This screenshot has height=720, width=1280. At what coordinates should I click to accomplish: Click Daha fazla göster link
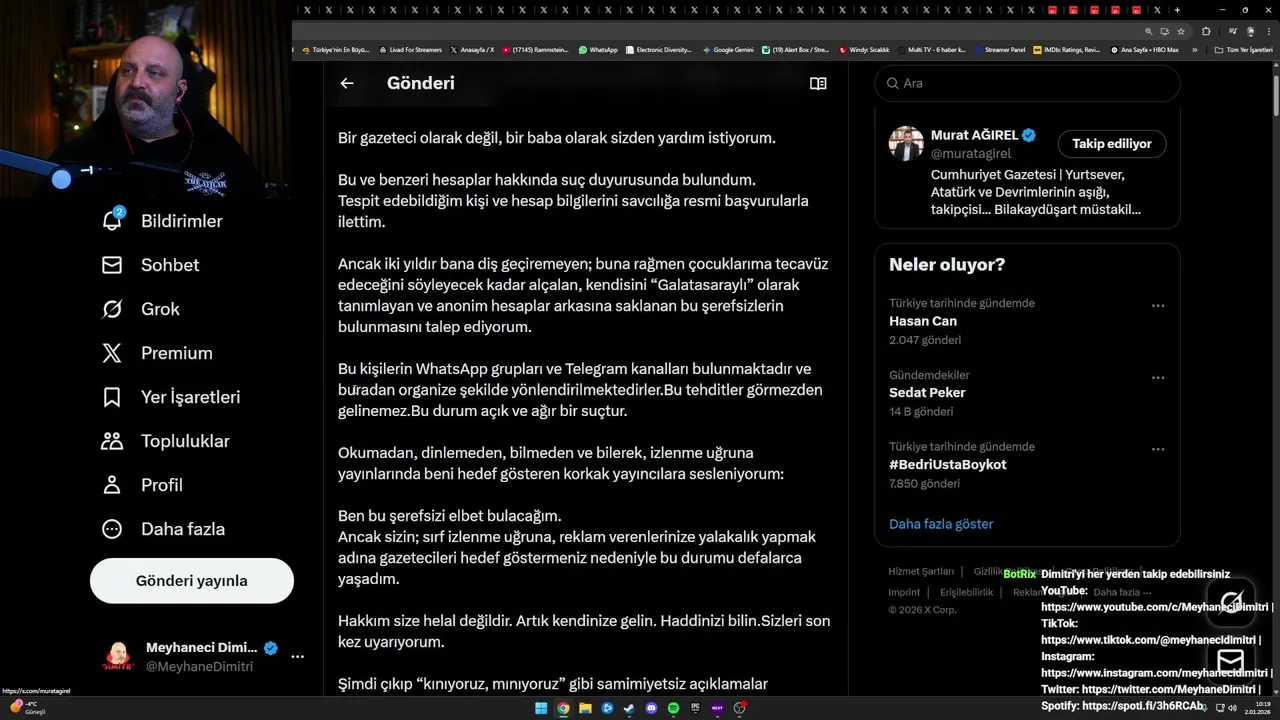coord(941,524)
